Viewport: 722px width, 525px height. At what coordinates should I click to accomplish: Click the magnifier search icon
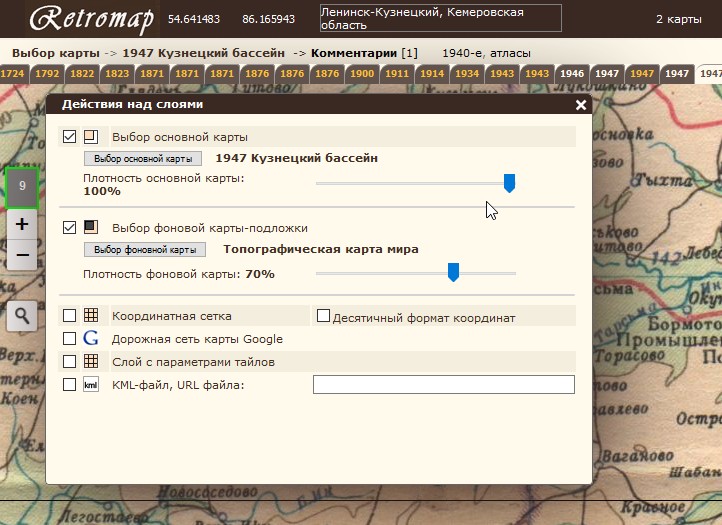point(22,317)
